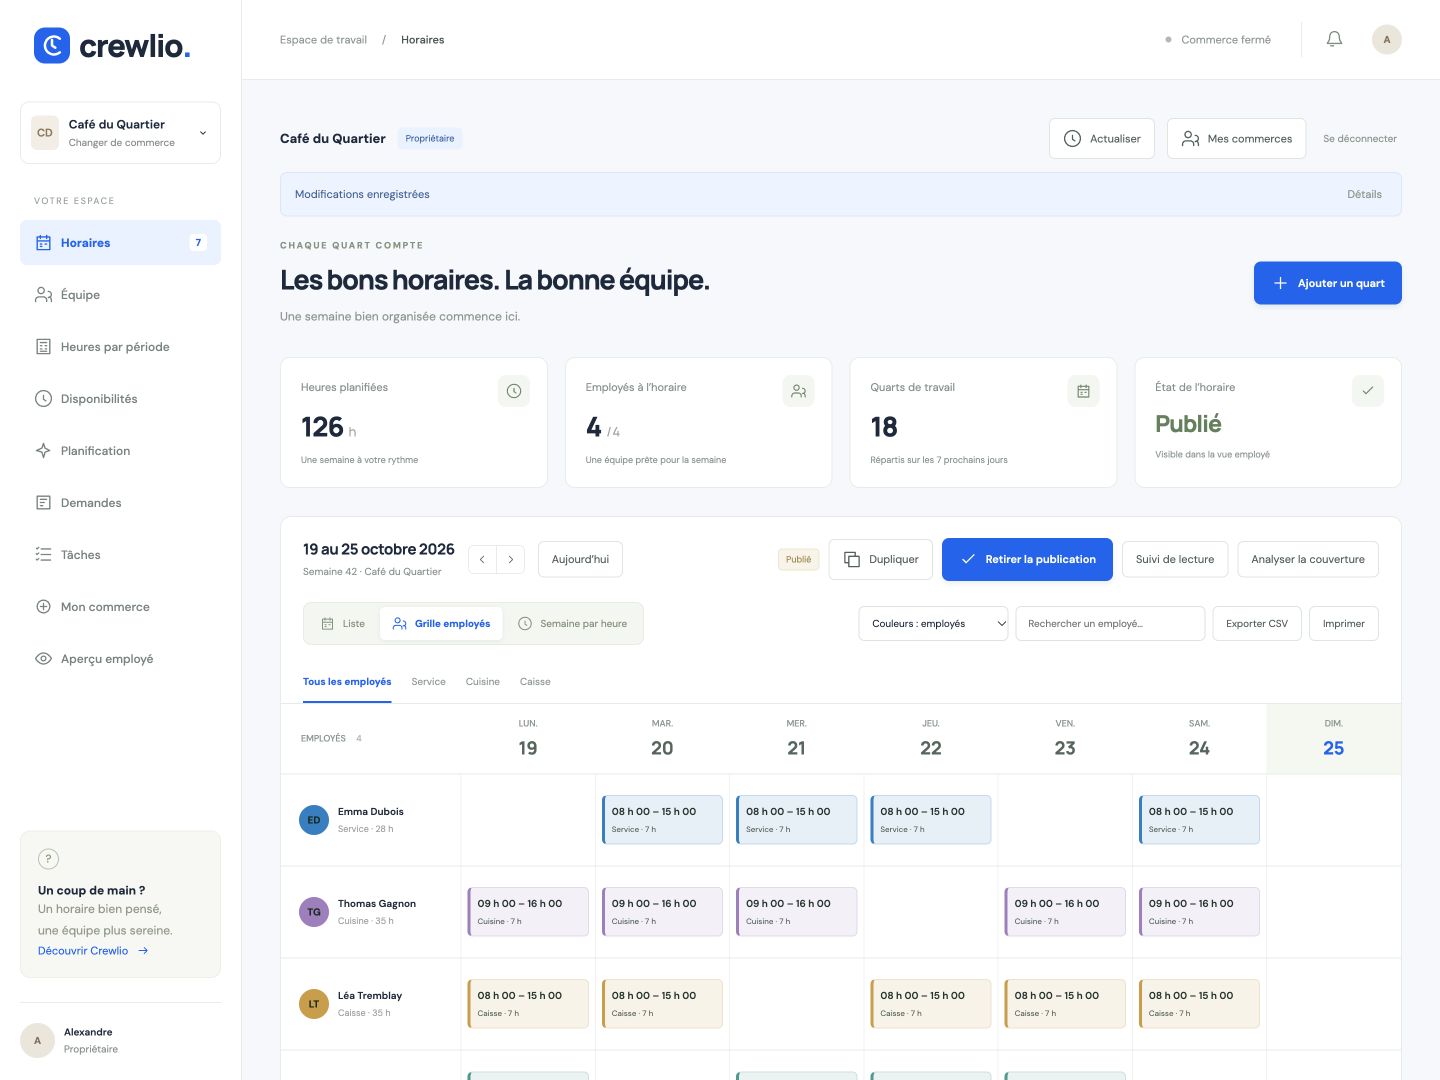Click the Crewlio logo icon
The height and width of the screenshot is (1080, 1440).
[52, 45]
